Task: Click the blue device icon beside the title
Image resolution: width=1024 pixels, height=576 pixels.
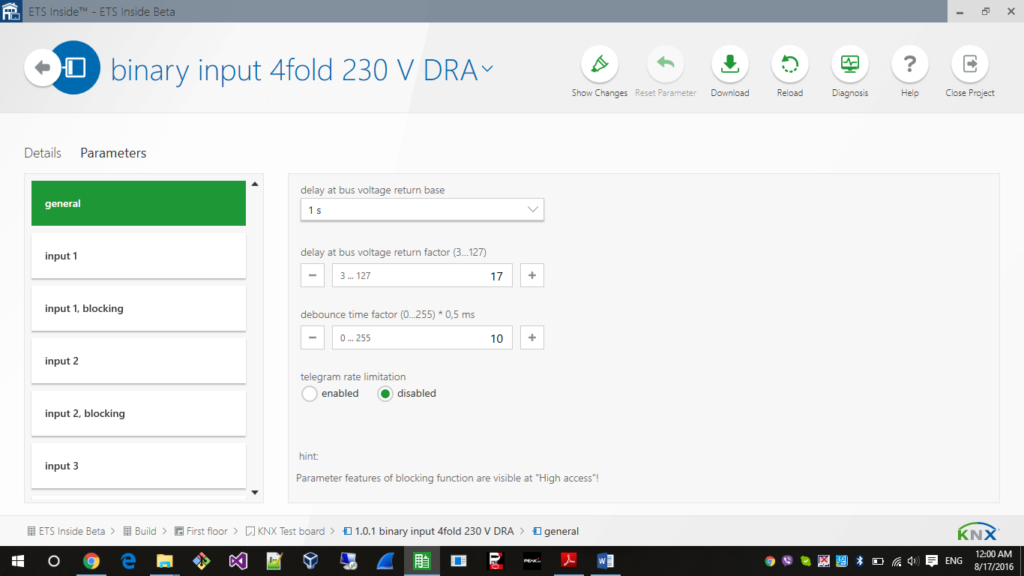Action: click(x=75, y=67)
